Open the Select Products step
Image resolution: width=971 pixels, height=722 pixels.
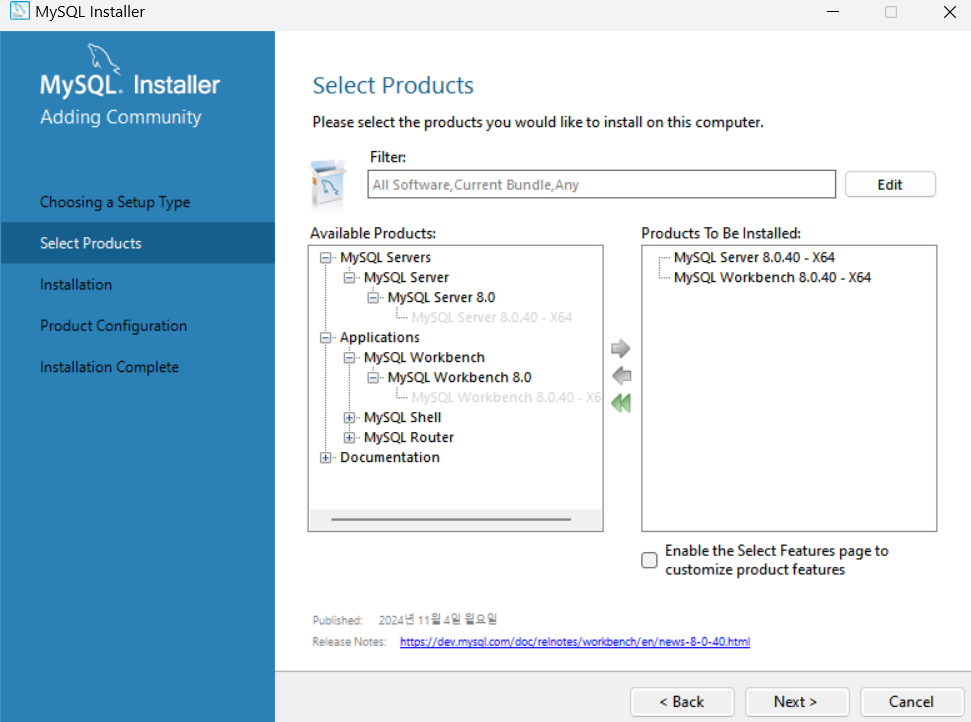137,243
